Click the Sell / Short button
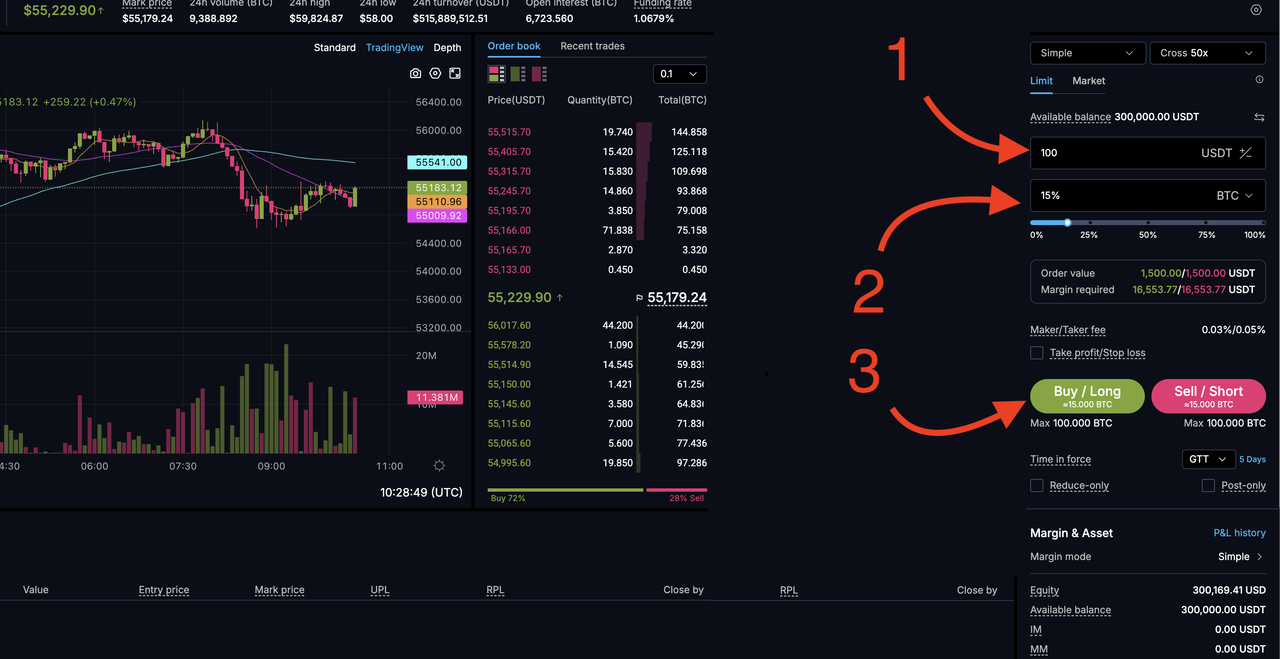Image resolution: width=1280 pixels, height=659 pixels. [x=1208, y=396]
